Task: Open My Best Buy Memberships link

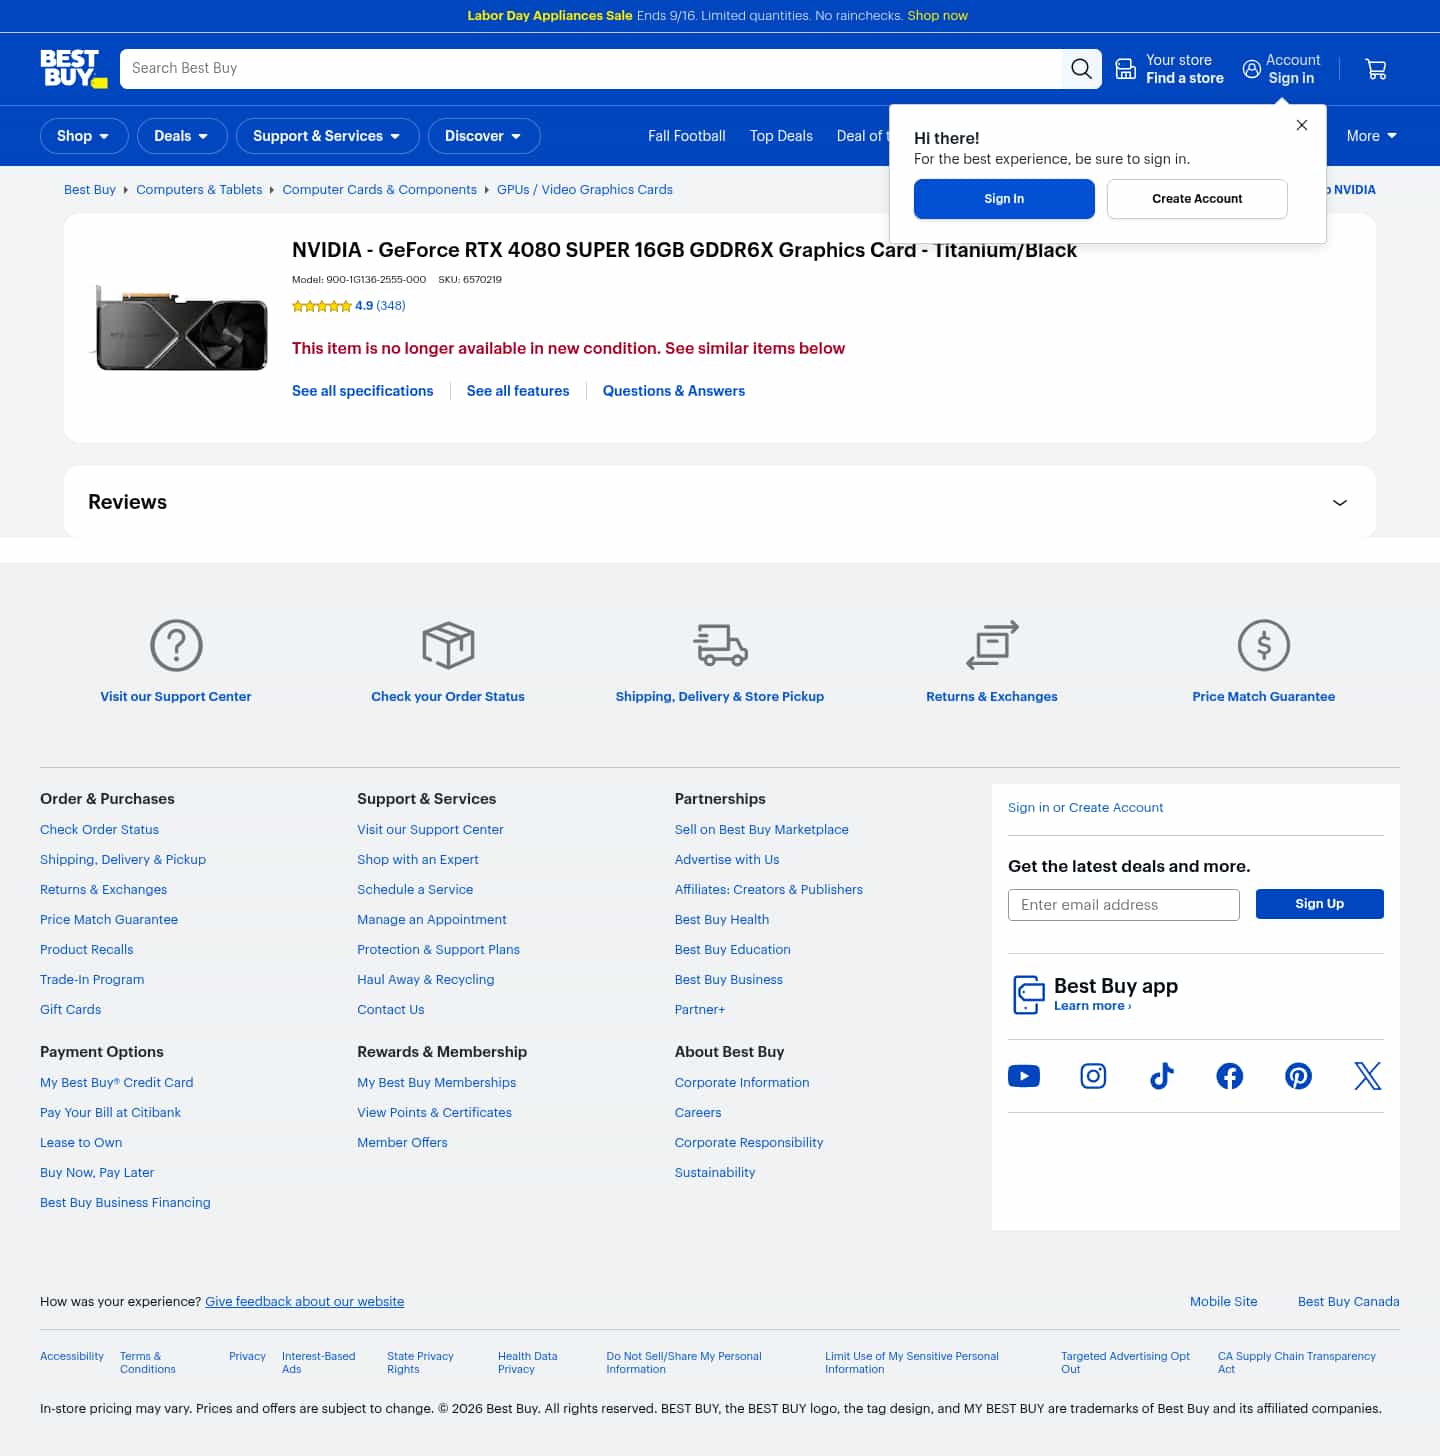Action: (x=437, y=1083)
